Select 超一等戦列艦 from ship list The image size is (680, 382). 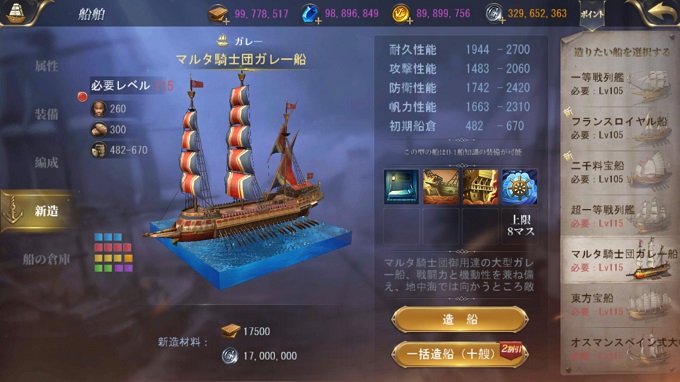pos(620,217)
